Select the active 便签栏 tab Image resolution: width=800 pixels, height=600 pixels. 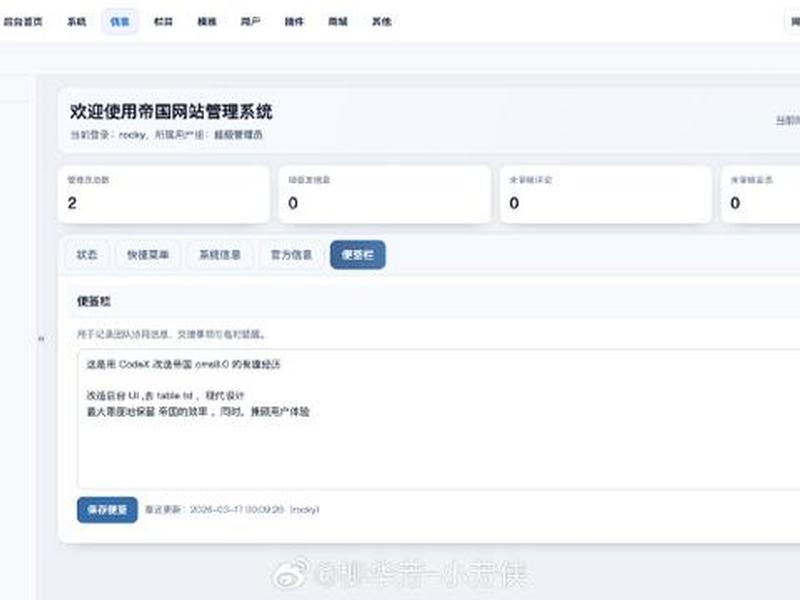pos(358,255)
